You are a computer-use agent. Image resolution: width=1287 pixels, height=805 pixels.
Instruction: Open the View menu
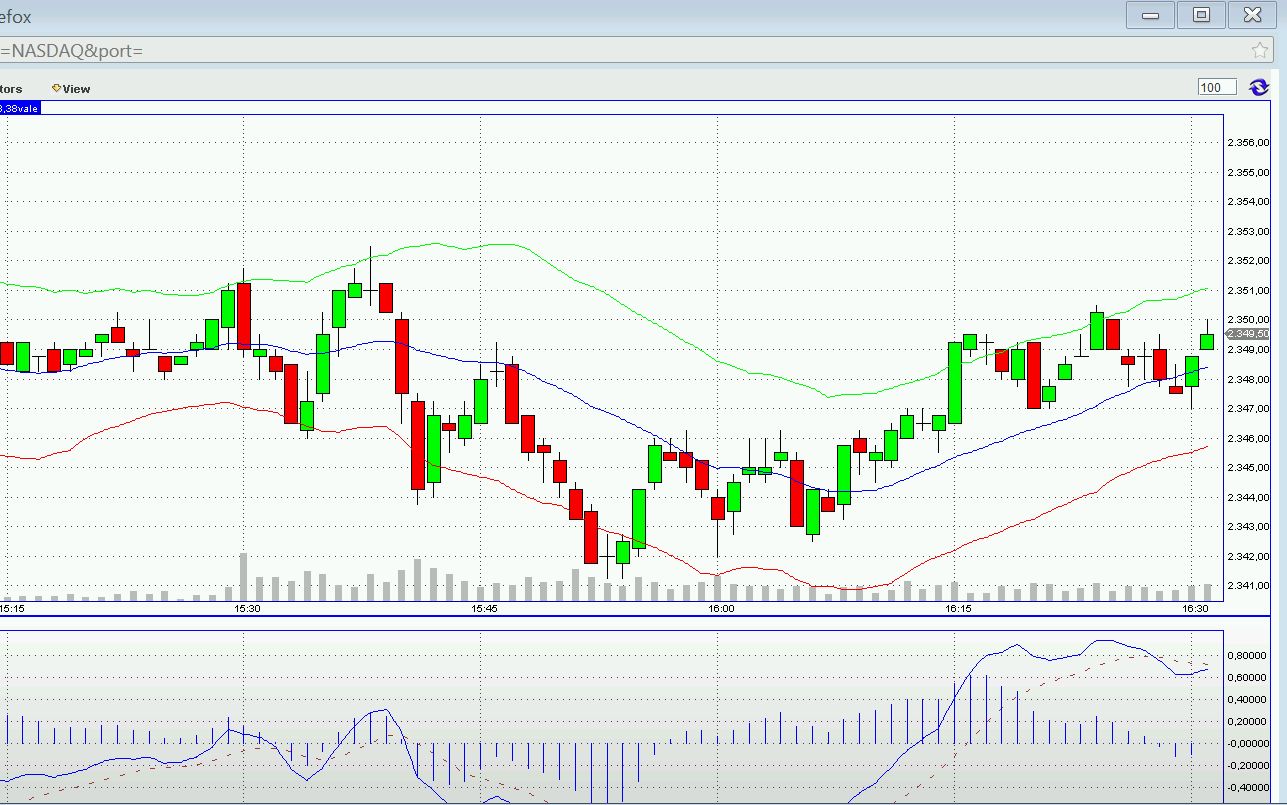pos(75,88)
